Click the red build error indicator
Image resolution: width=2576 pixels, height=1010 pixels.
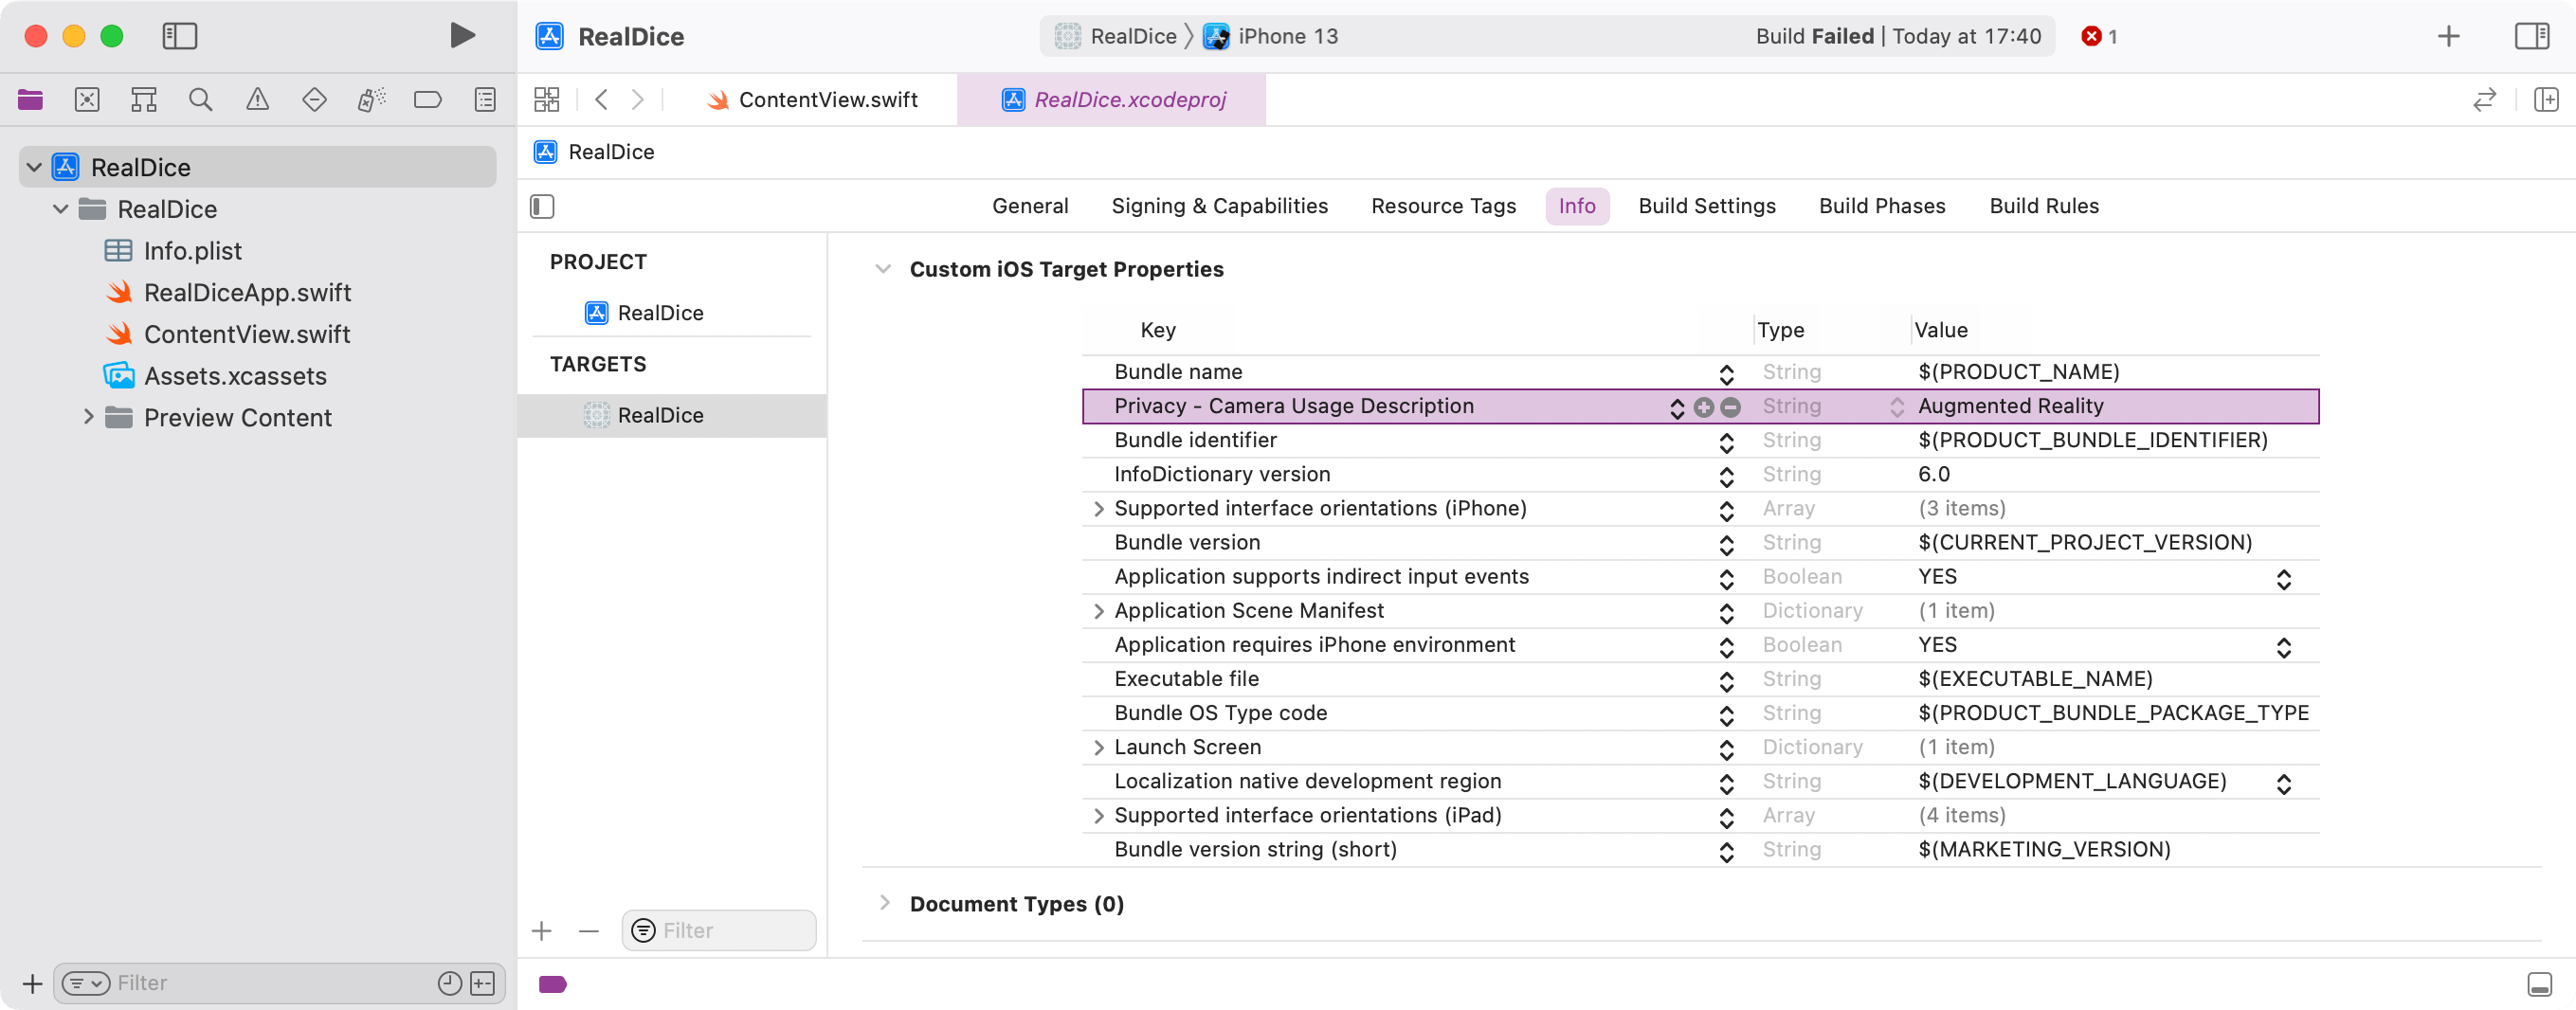click(x=2098, y=36)
